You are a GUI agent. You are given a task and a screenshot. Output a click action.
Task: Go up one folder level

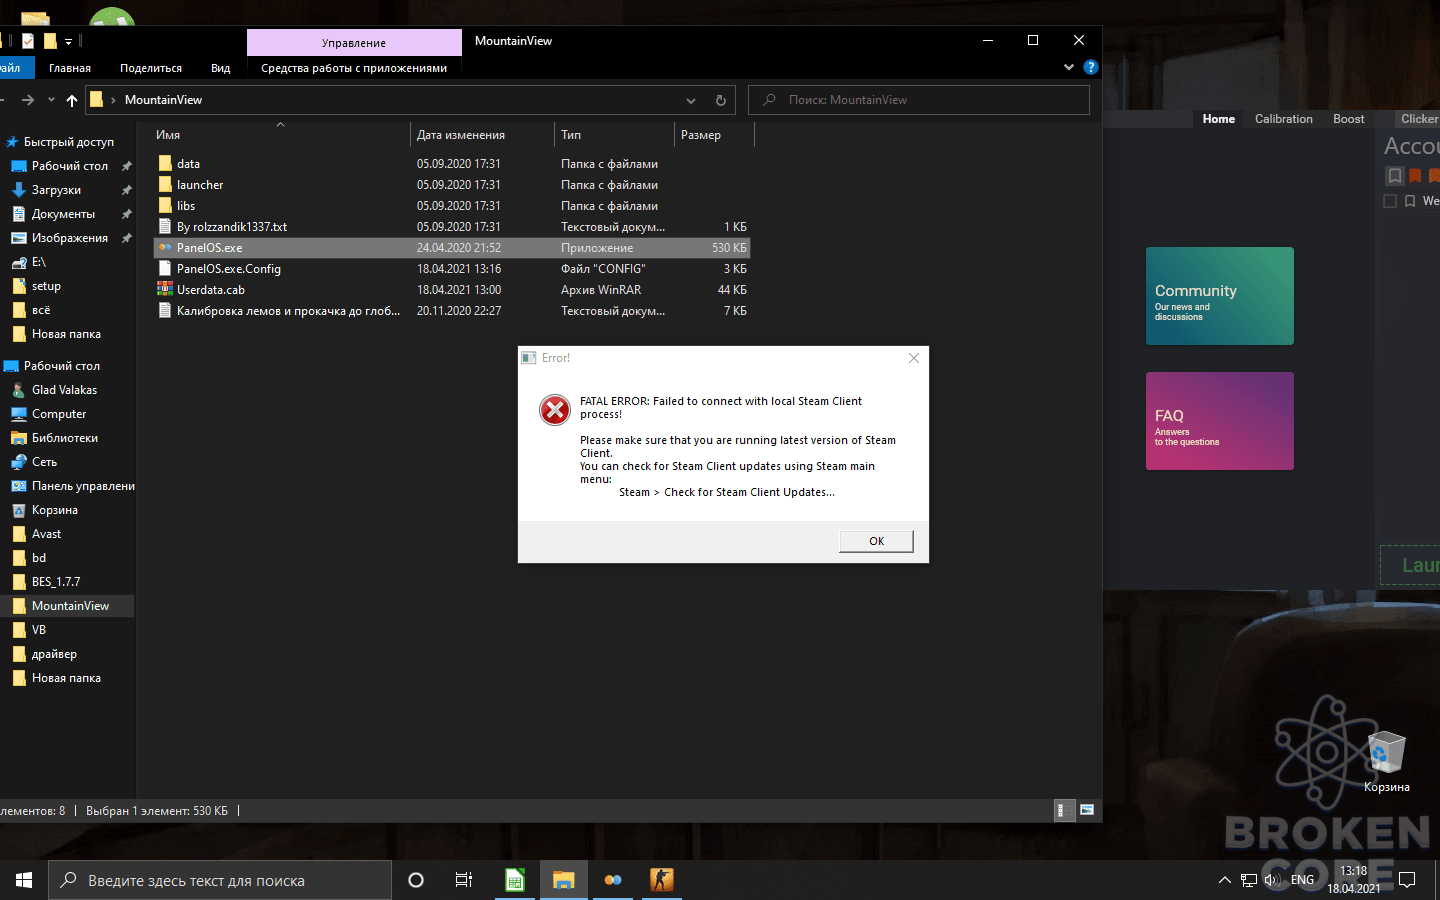point(72,100)
